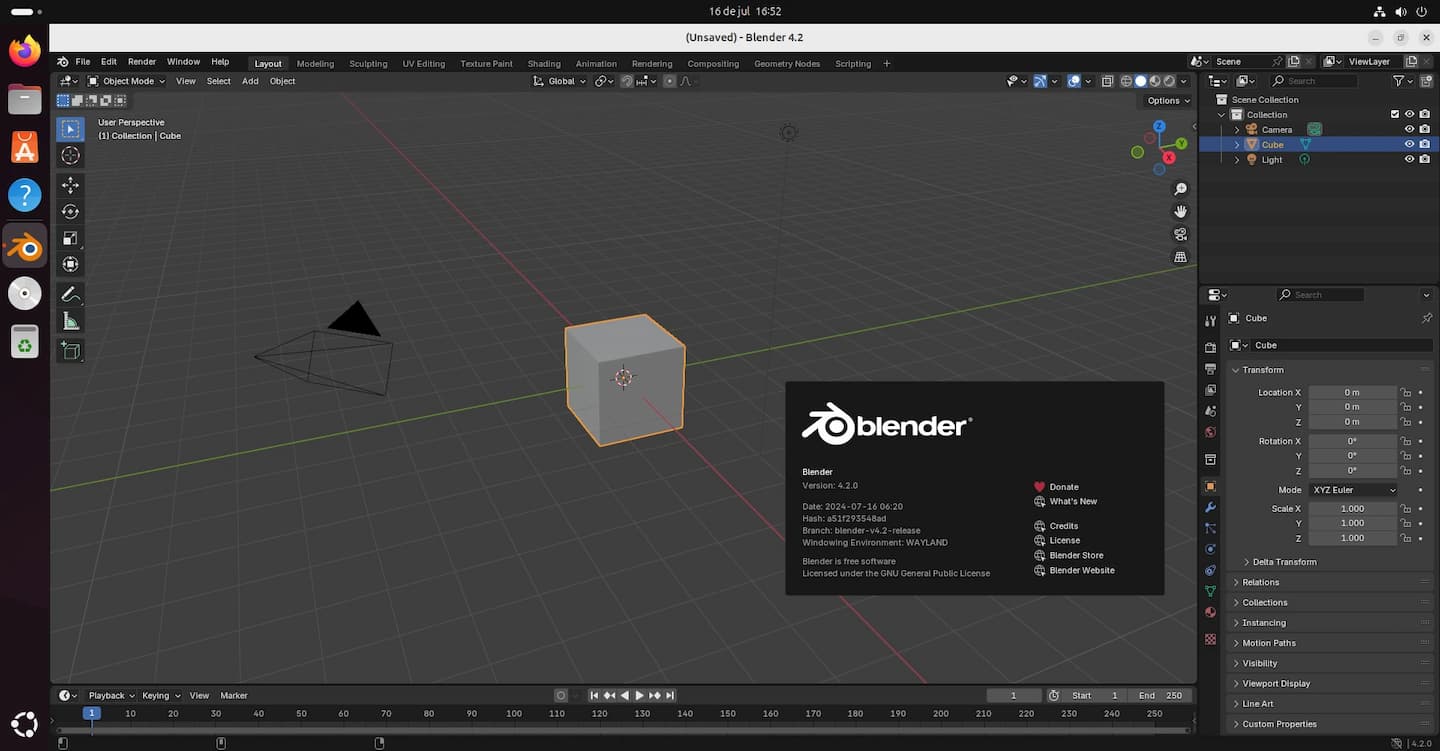Disable Cube in renders
Screen dimensions: 1440x751
(1424, 144)
